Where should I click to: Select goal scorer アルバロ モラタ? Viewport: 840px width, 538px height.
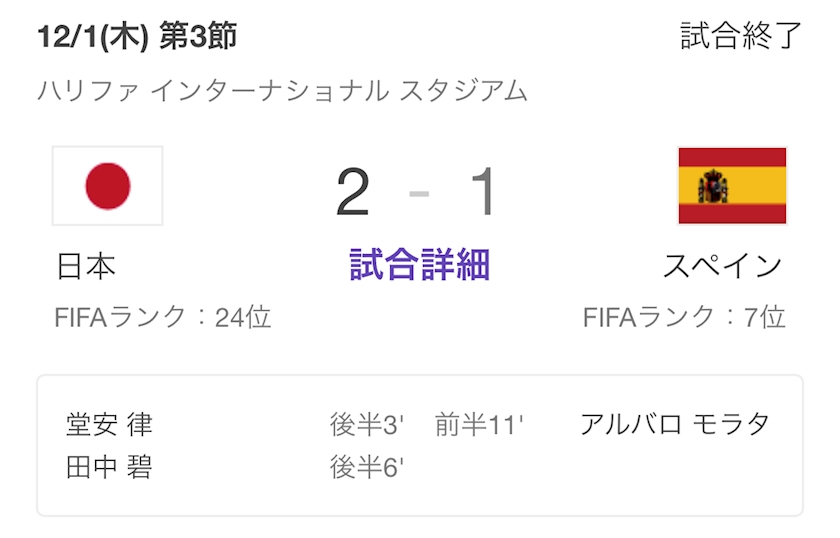tap(675, 424)
